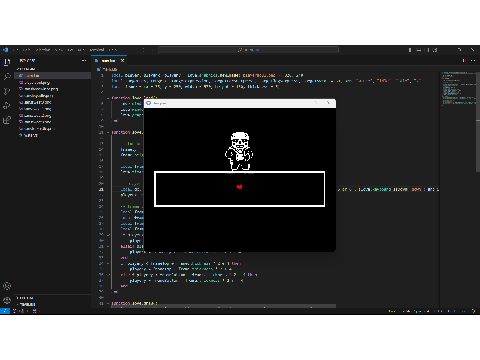The width and height of the screenshot is (480, 360).
Task: Select the main.lua editor tab
Action: click(x=109, y=60)
